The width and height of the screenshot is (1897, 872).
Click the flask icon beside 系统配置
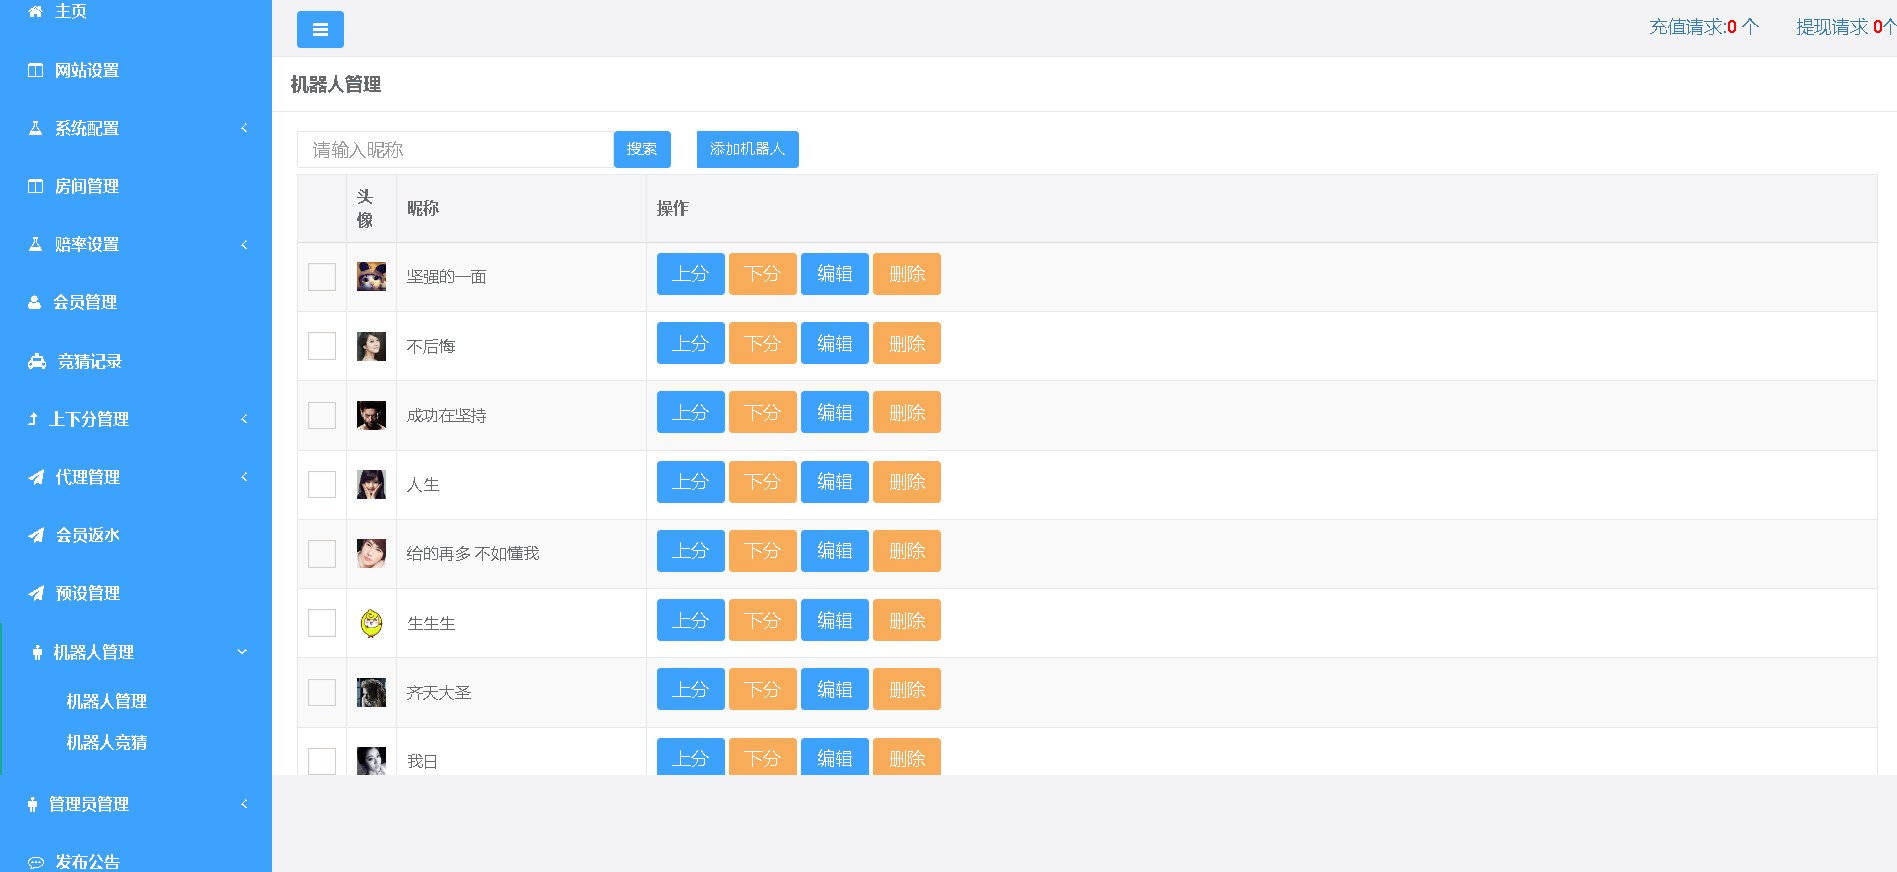(x=35, y=128)
